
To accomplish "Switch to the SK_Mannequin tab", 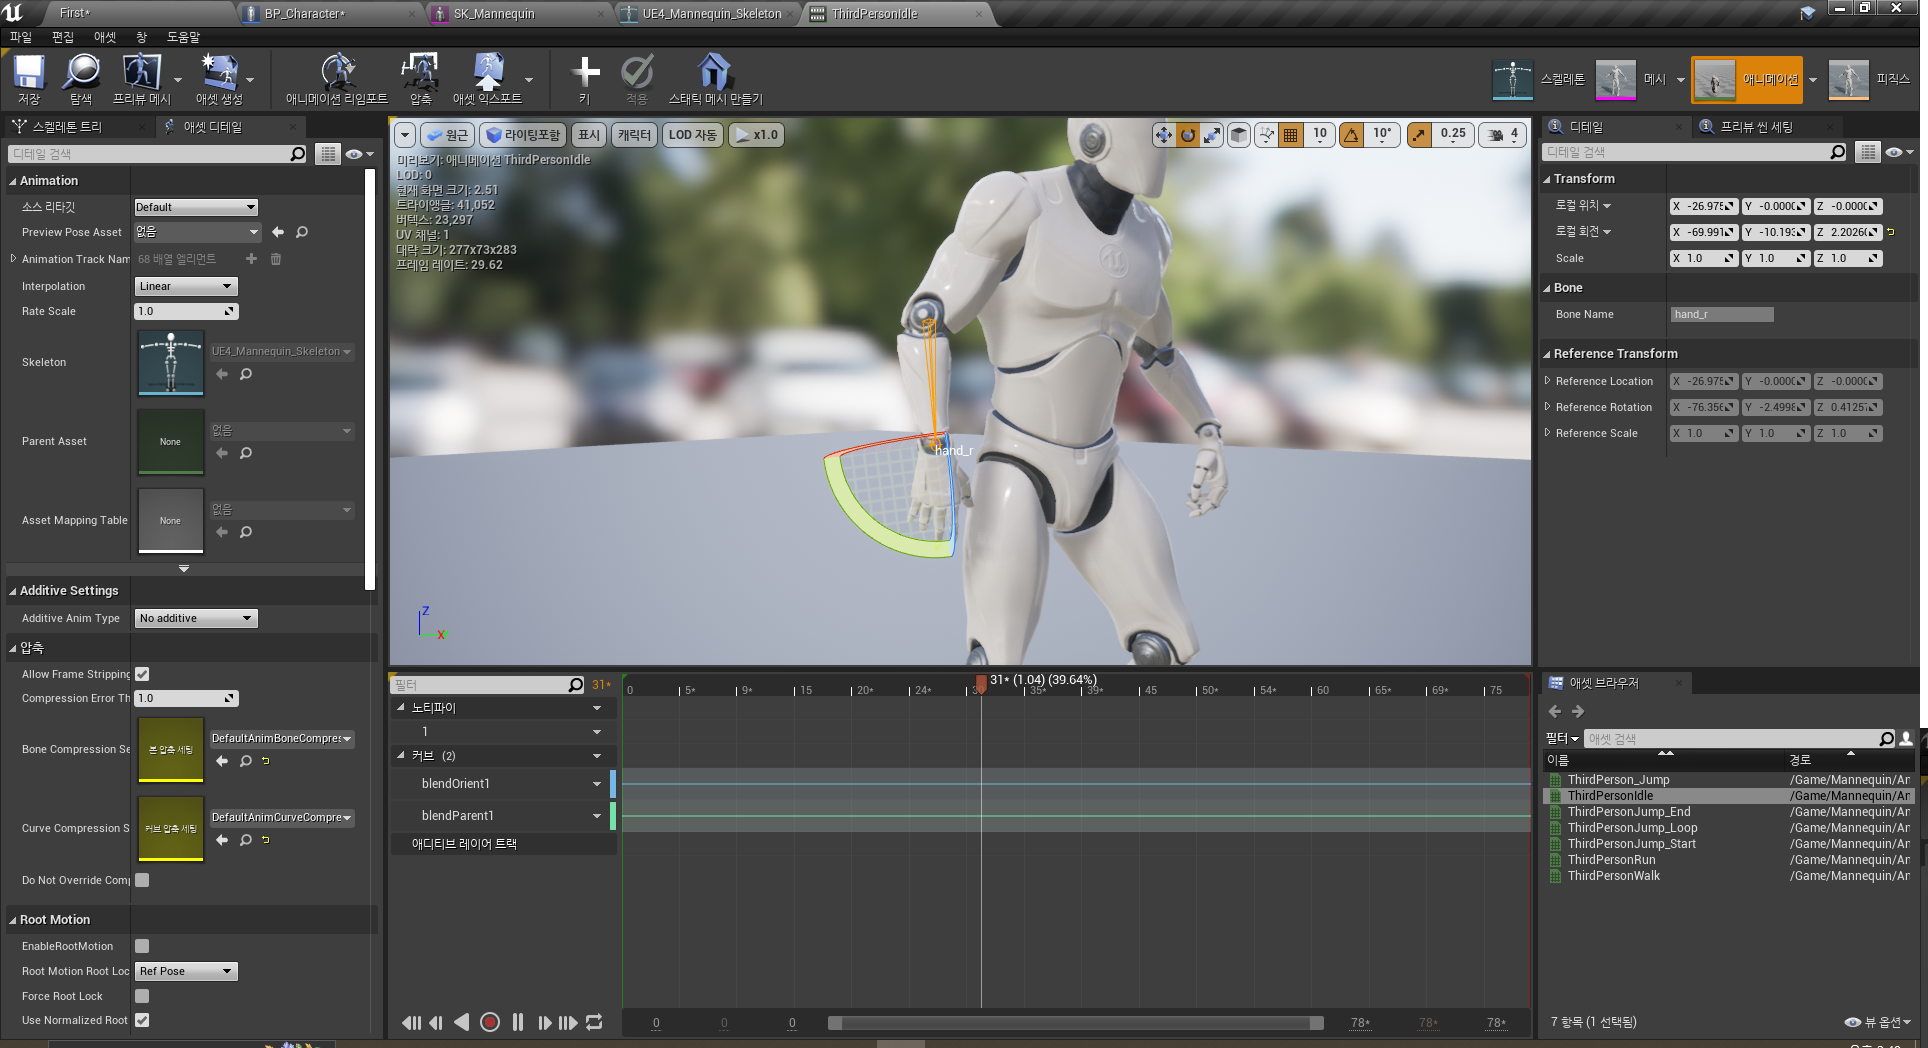I will (519, 13).
